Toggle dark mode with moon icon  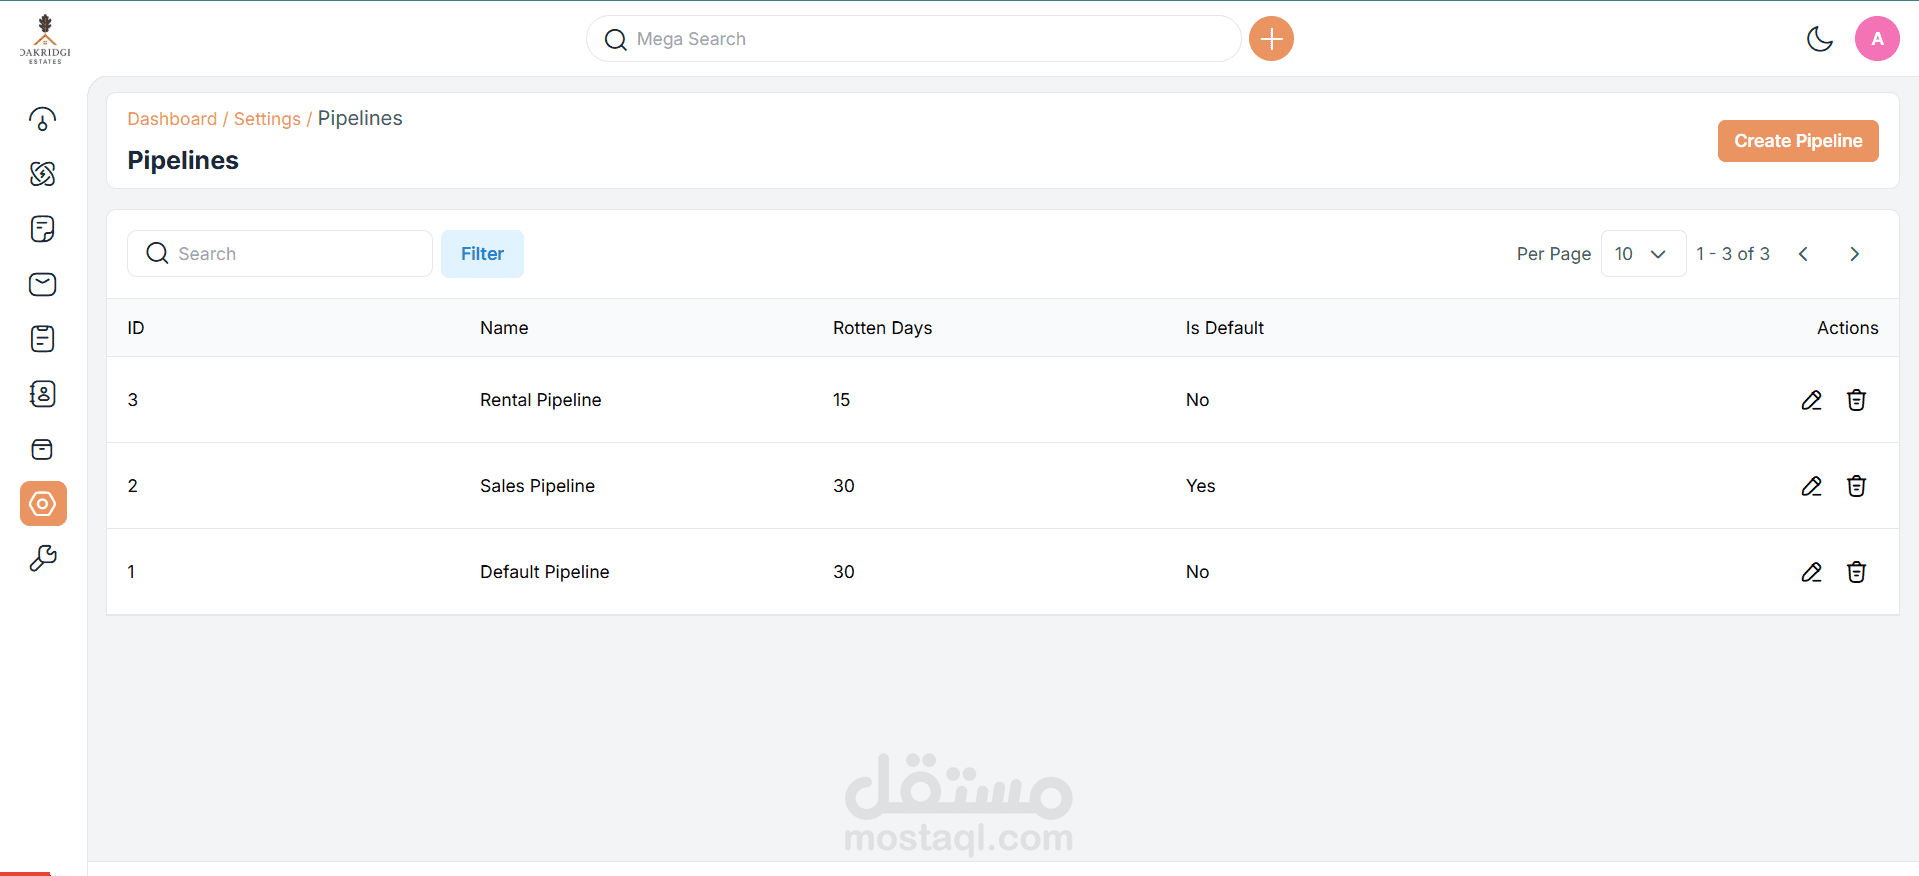[1819, 39]
